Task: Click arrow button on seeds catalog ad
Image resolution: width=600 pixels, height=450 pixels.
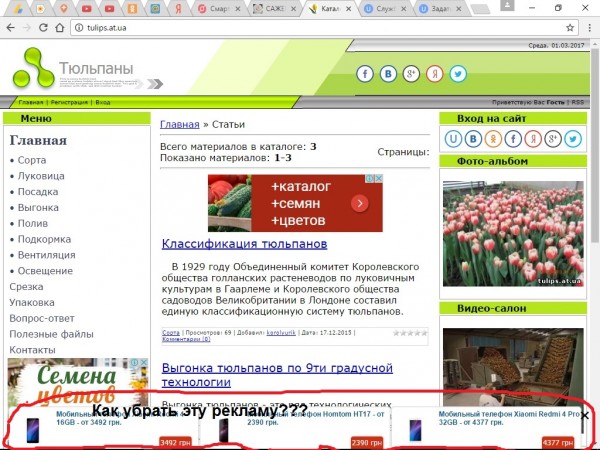Action: 360,203
